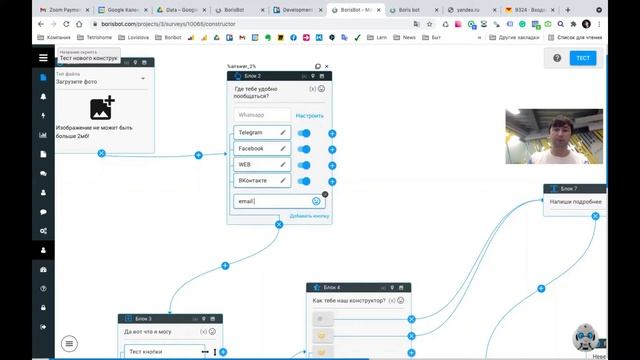640x360 pixels.
Task: Remove the email button with dark x
Action: (x=325, y=194)
